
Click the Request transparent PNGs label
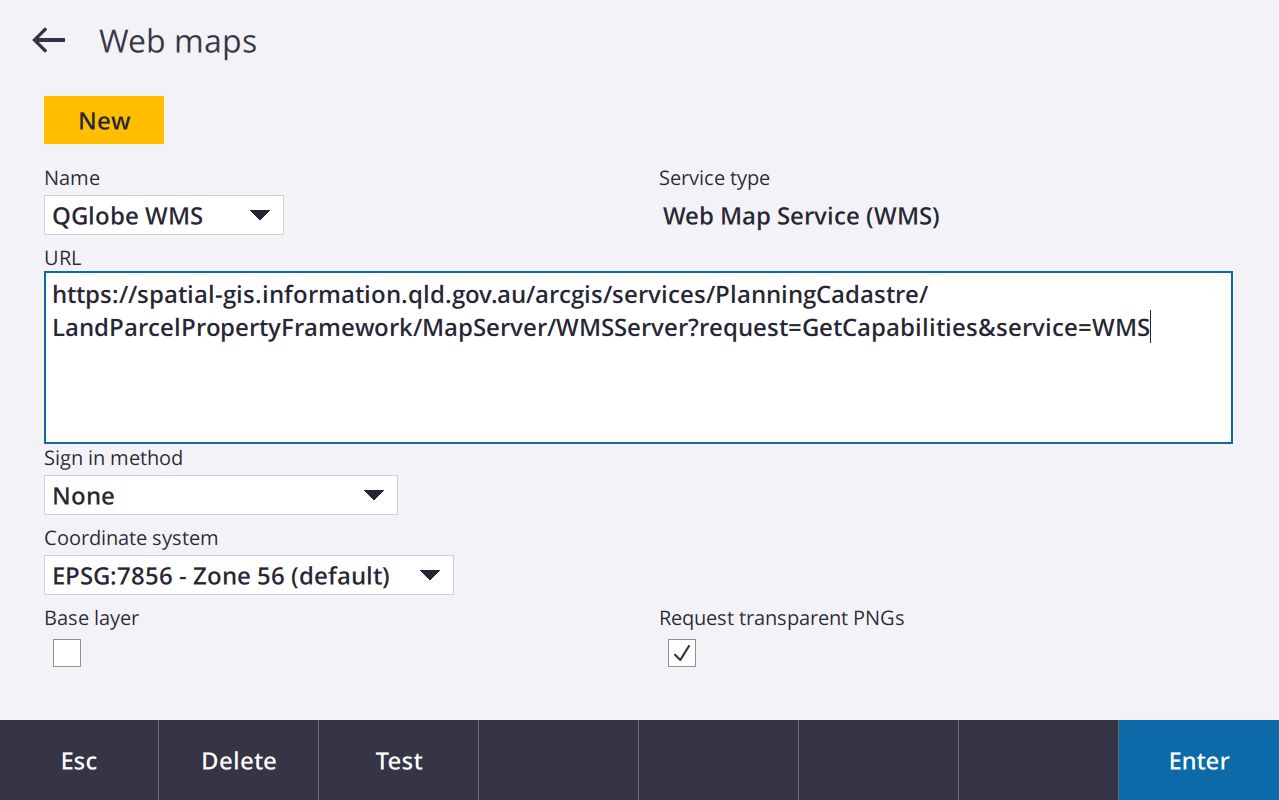[x=781, y=618]
